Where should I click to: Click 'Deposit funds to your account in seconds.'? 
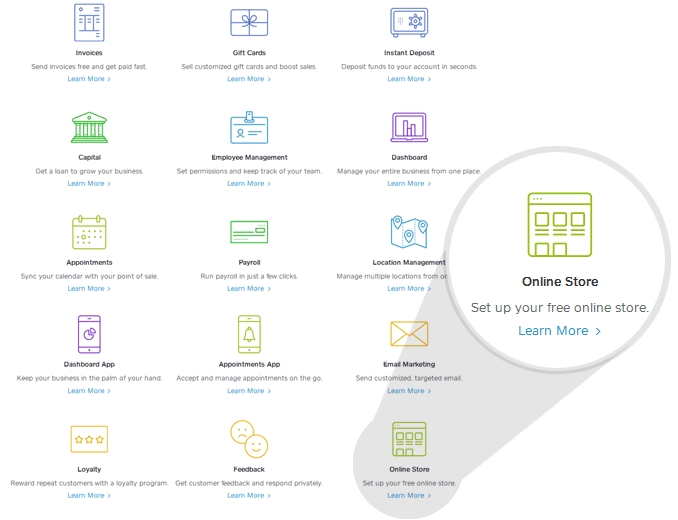pyautogui.click(x=409, y=67)
